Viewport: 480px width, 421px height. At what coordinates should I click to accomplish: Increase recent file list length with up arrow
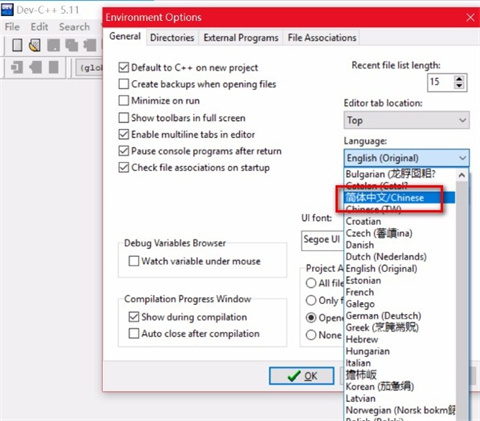coord(459,79)
